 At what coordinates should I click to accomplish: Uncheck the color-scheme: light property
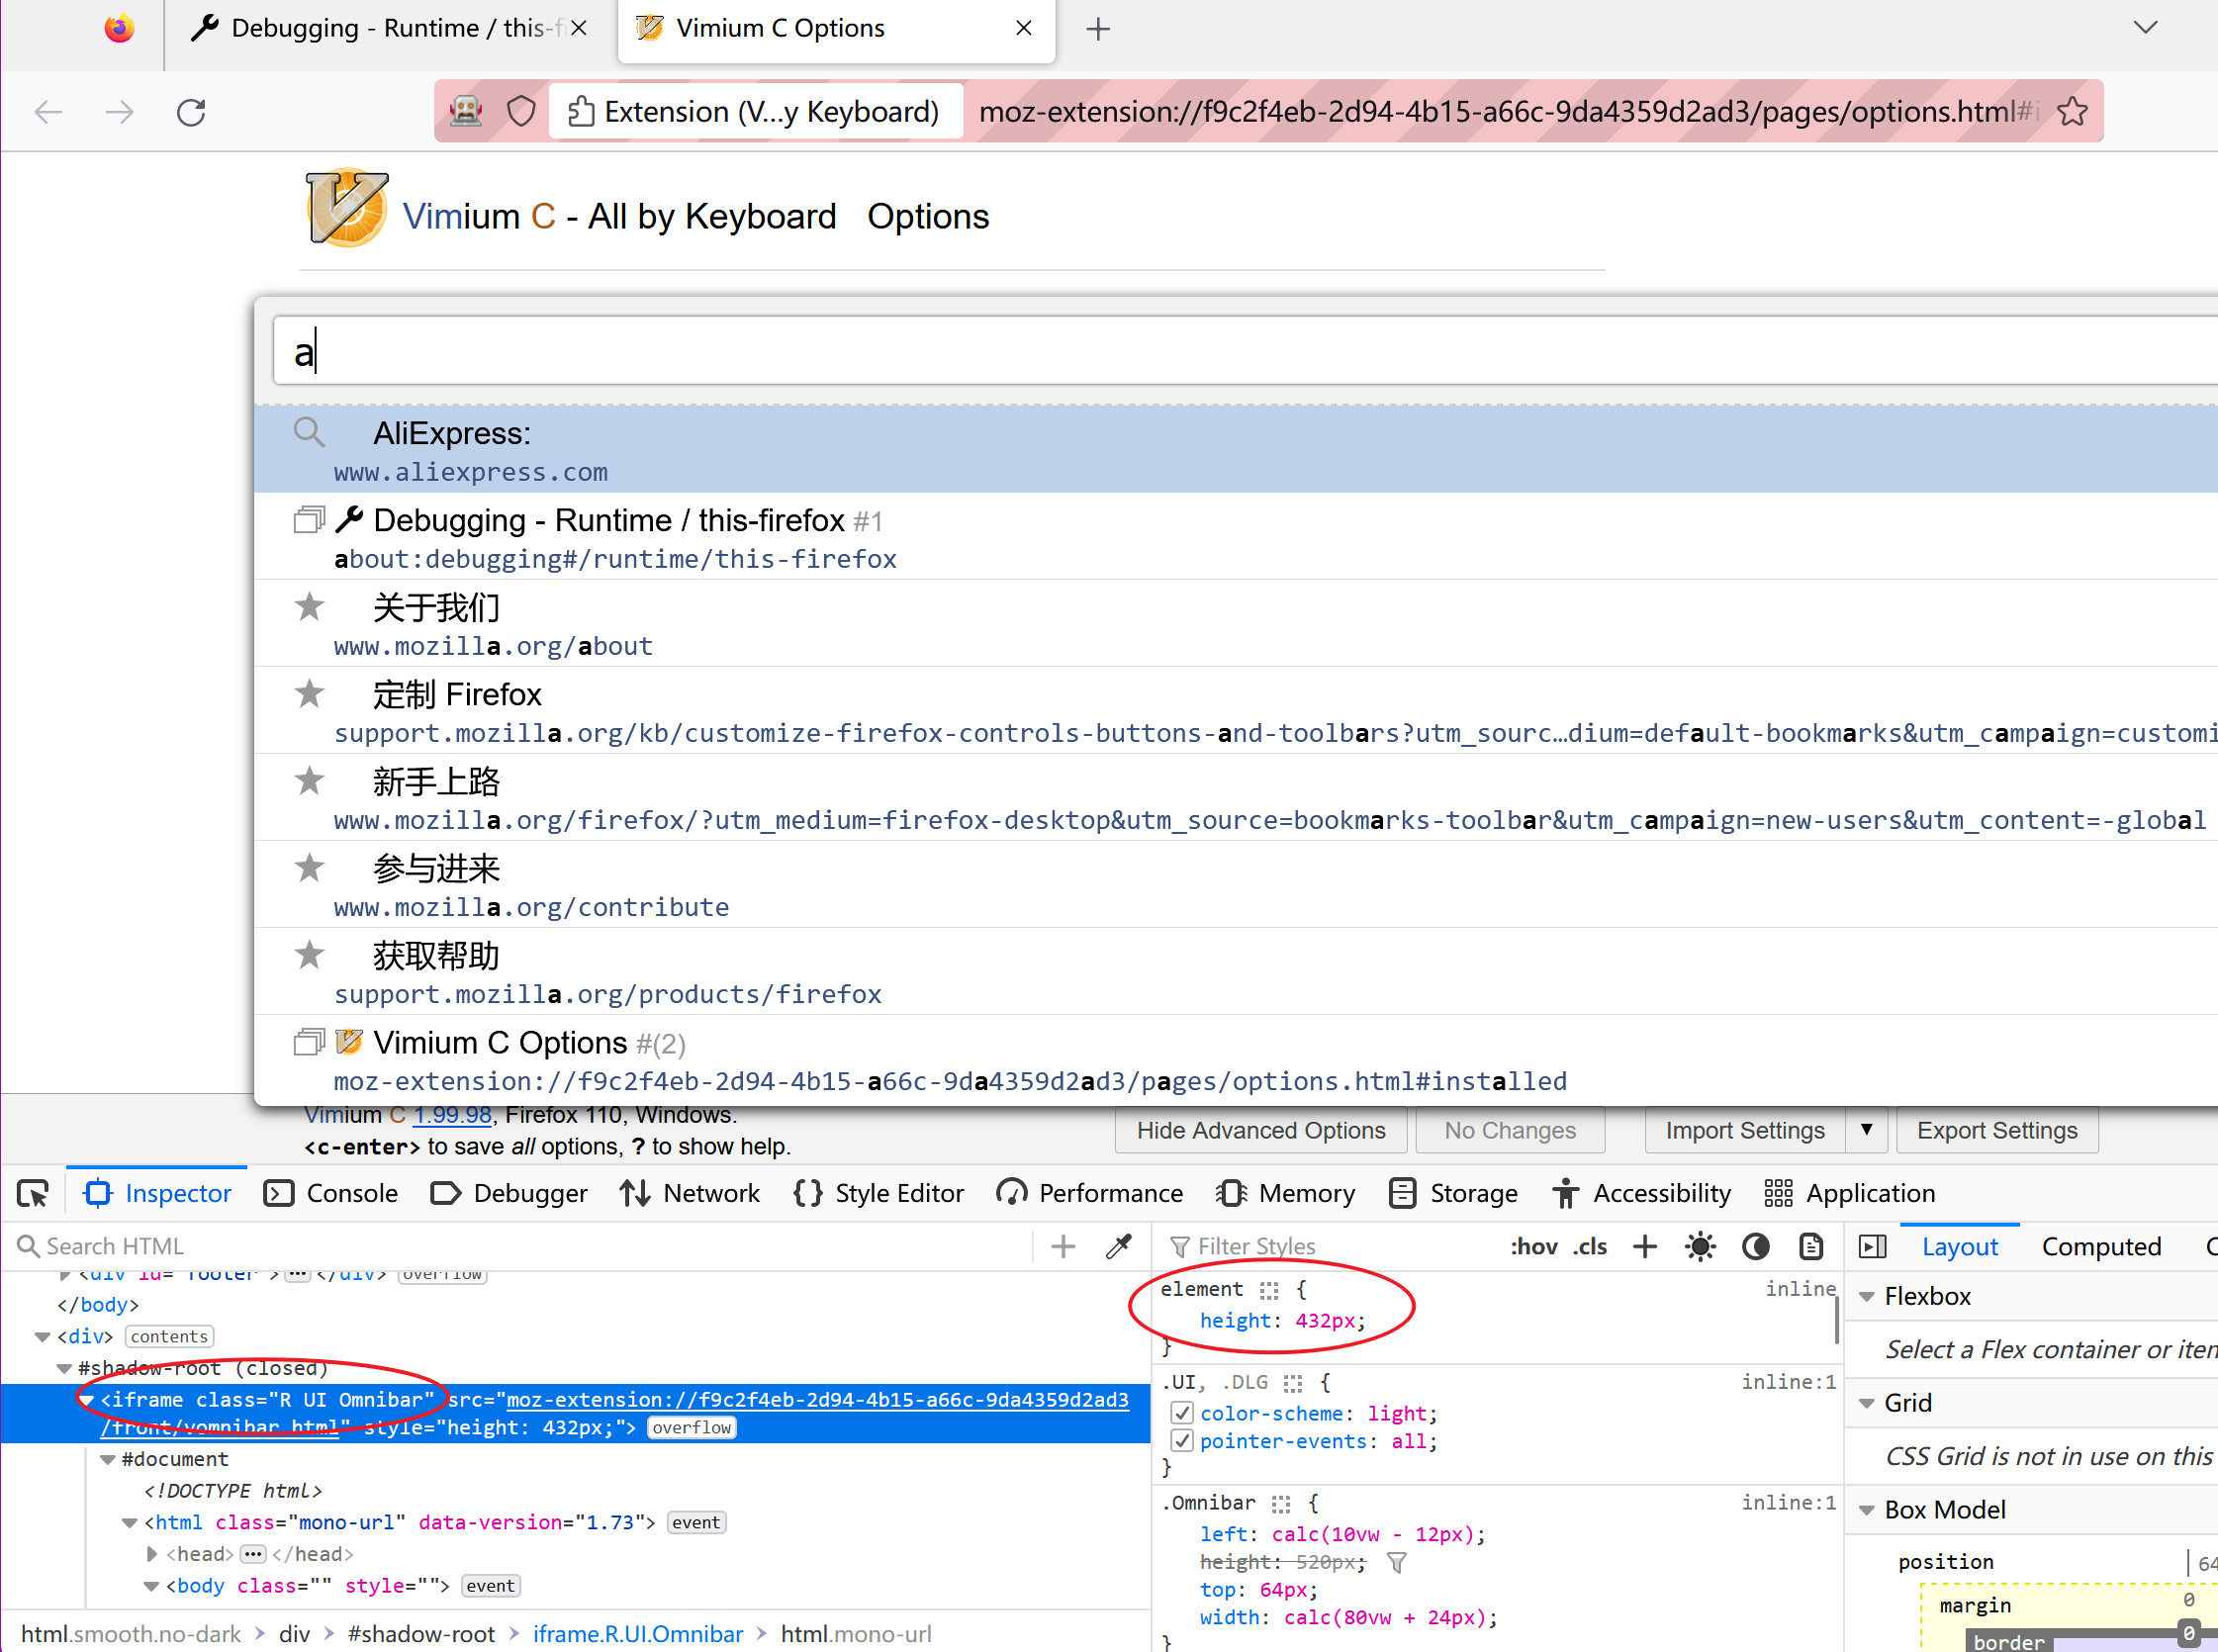click(x=1182, y=1413)
